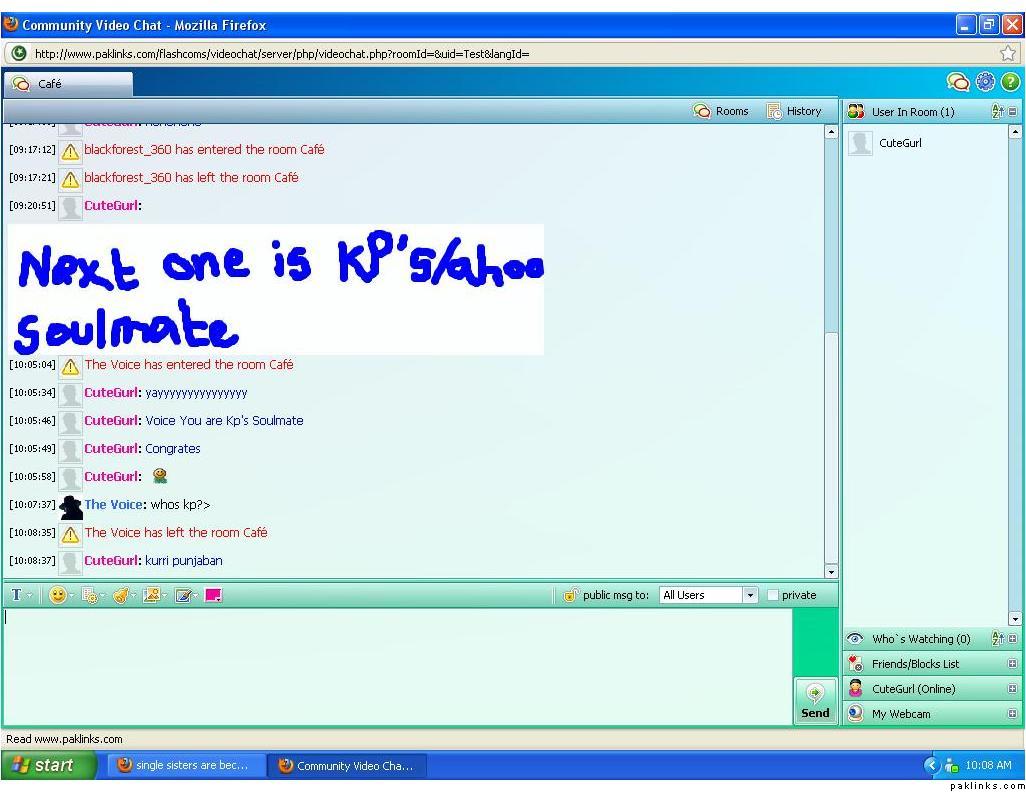
Task: Sort the User In Room list alphabetically
Action: (997, 112)
